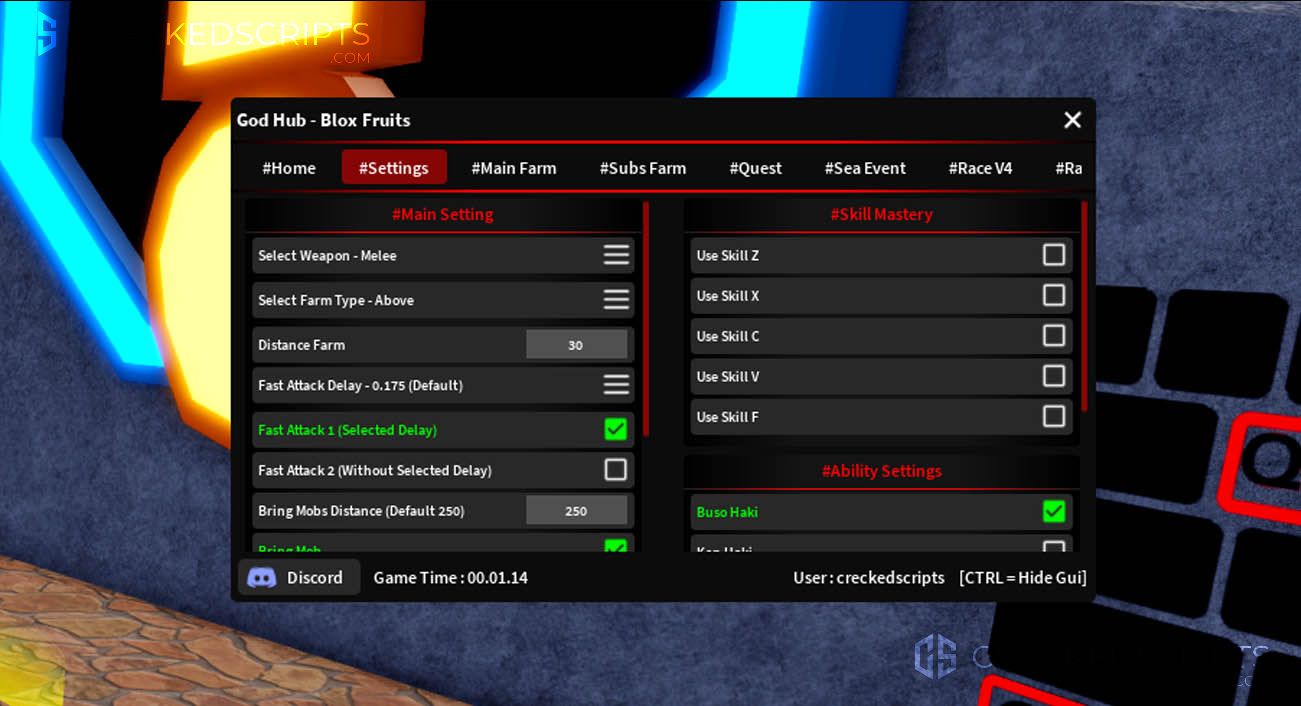The width and height of the screenshot is (1301, 706).
Task: Enable Use Skill F
Action: (1054, 416)
